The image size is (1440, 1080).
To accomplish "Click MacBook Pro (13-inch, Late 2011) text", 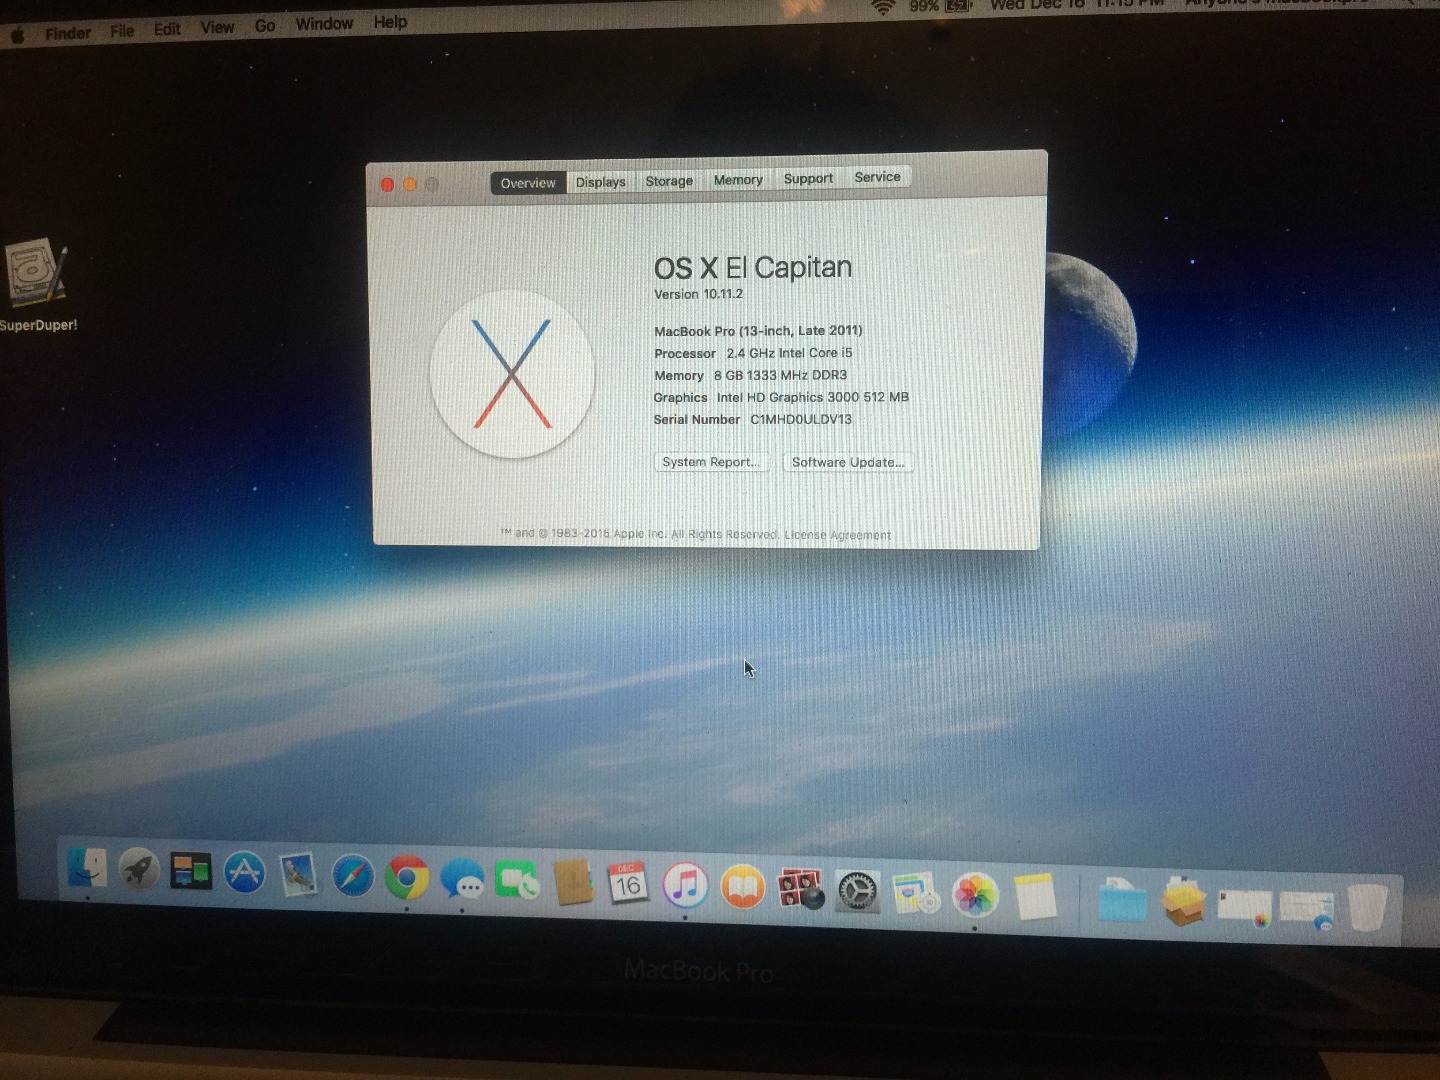I will click(758, 331).
